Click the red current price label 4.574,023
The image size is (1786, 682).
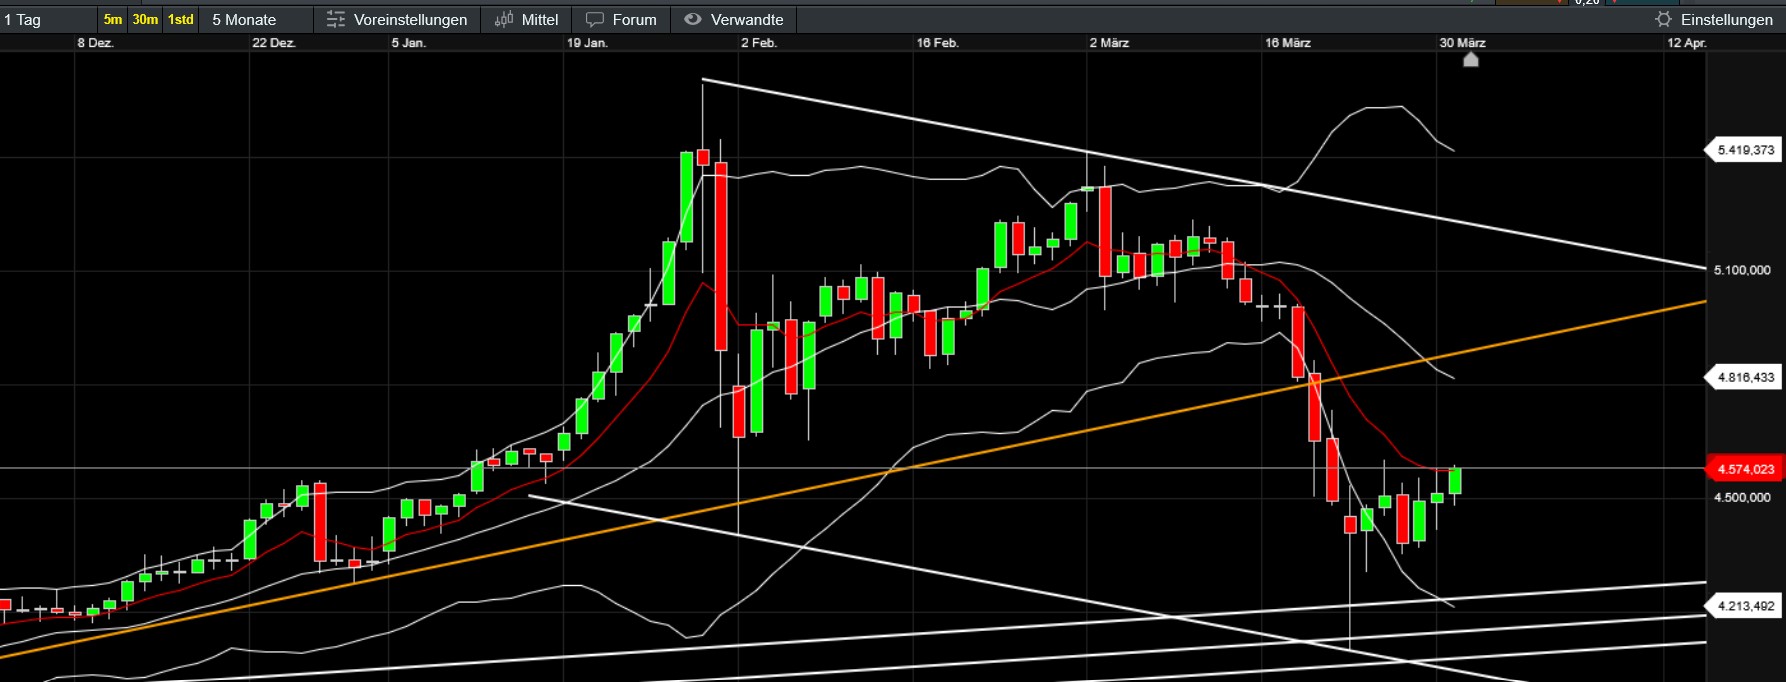tap(1745, 469)
